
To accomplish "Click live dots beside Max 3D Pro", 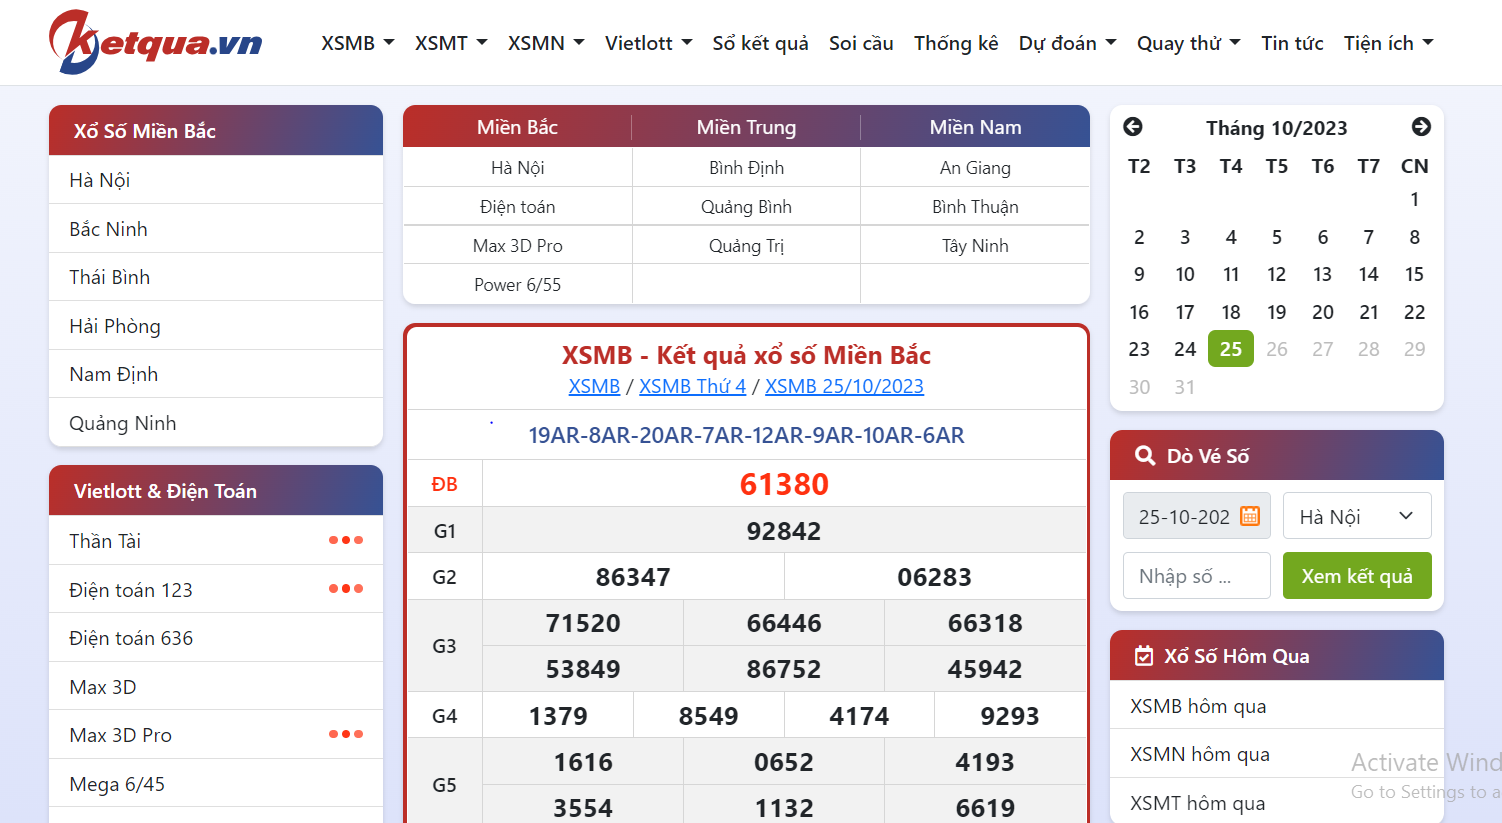I will point(346,734).
